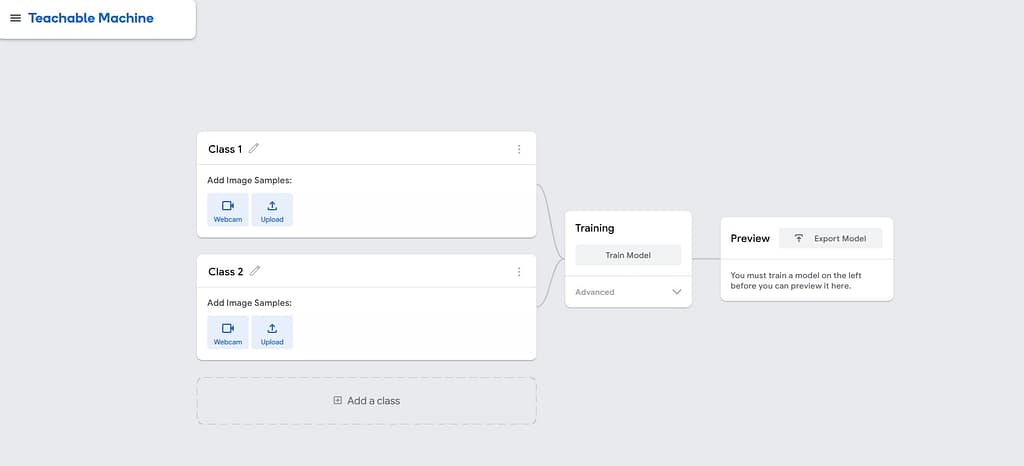Upload image samples for Class 2

coord(272,332)
